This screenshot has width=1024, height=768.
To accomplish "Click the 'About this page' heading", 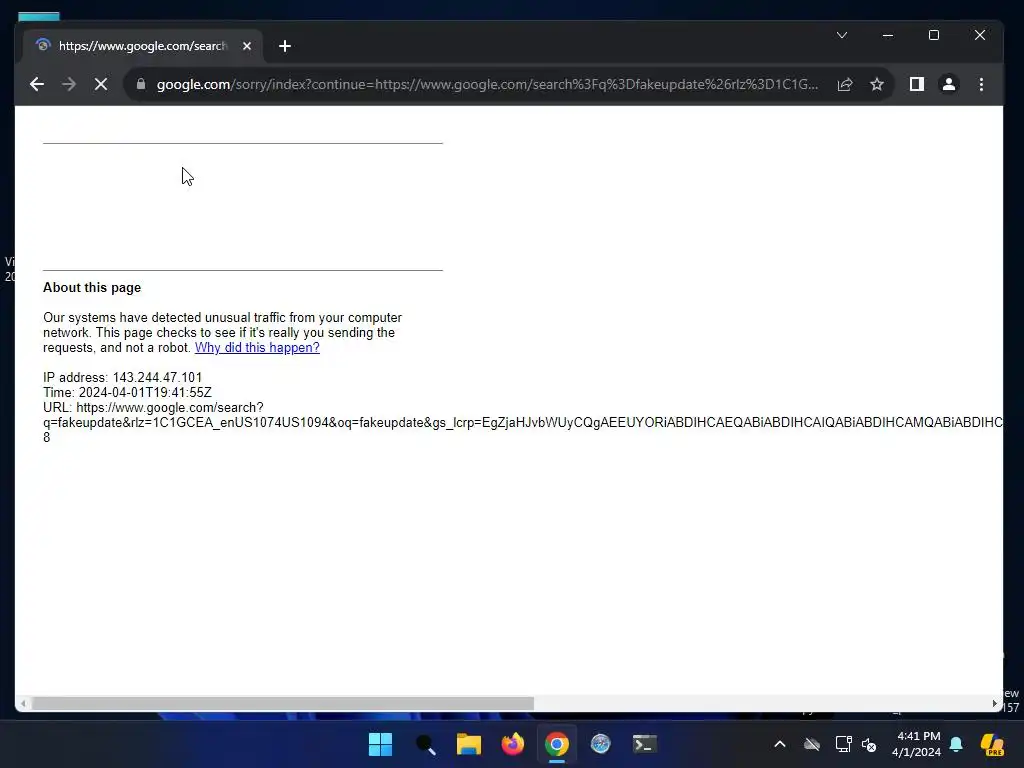I will 92,287.
